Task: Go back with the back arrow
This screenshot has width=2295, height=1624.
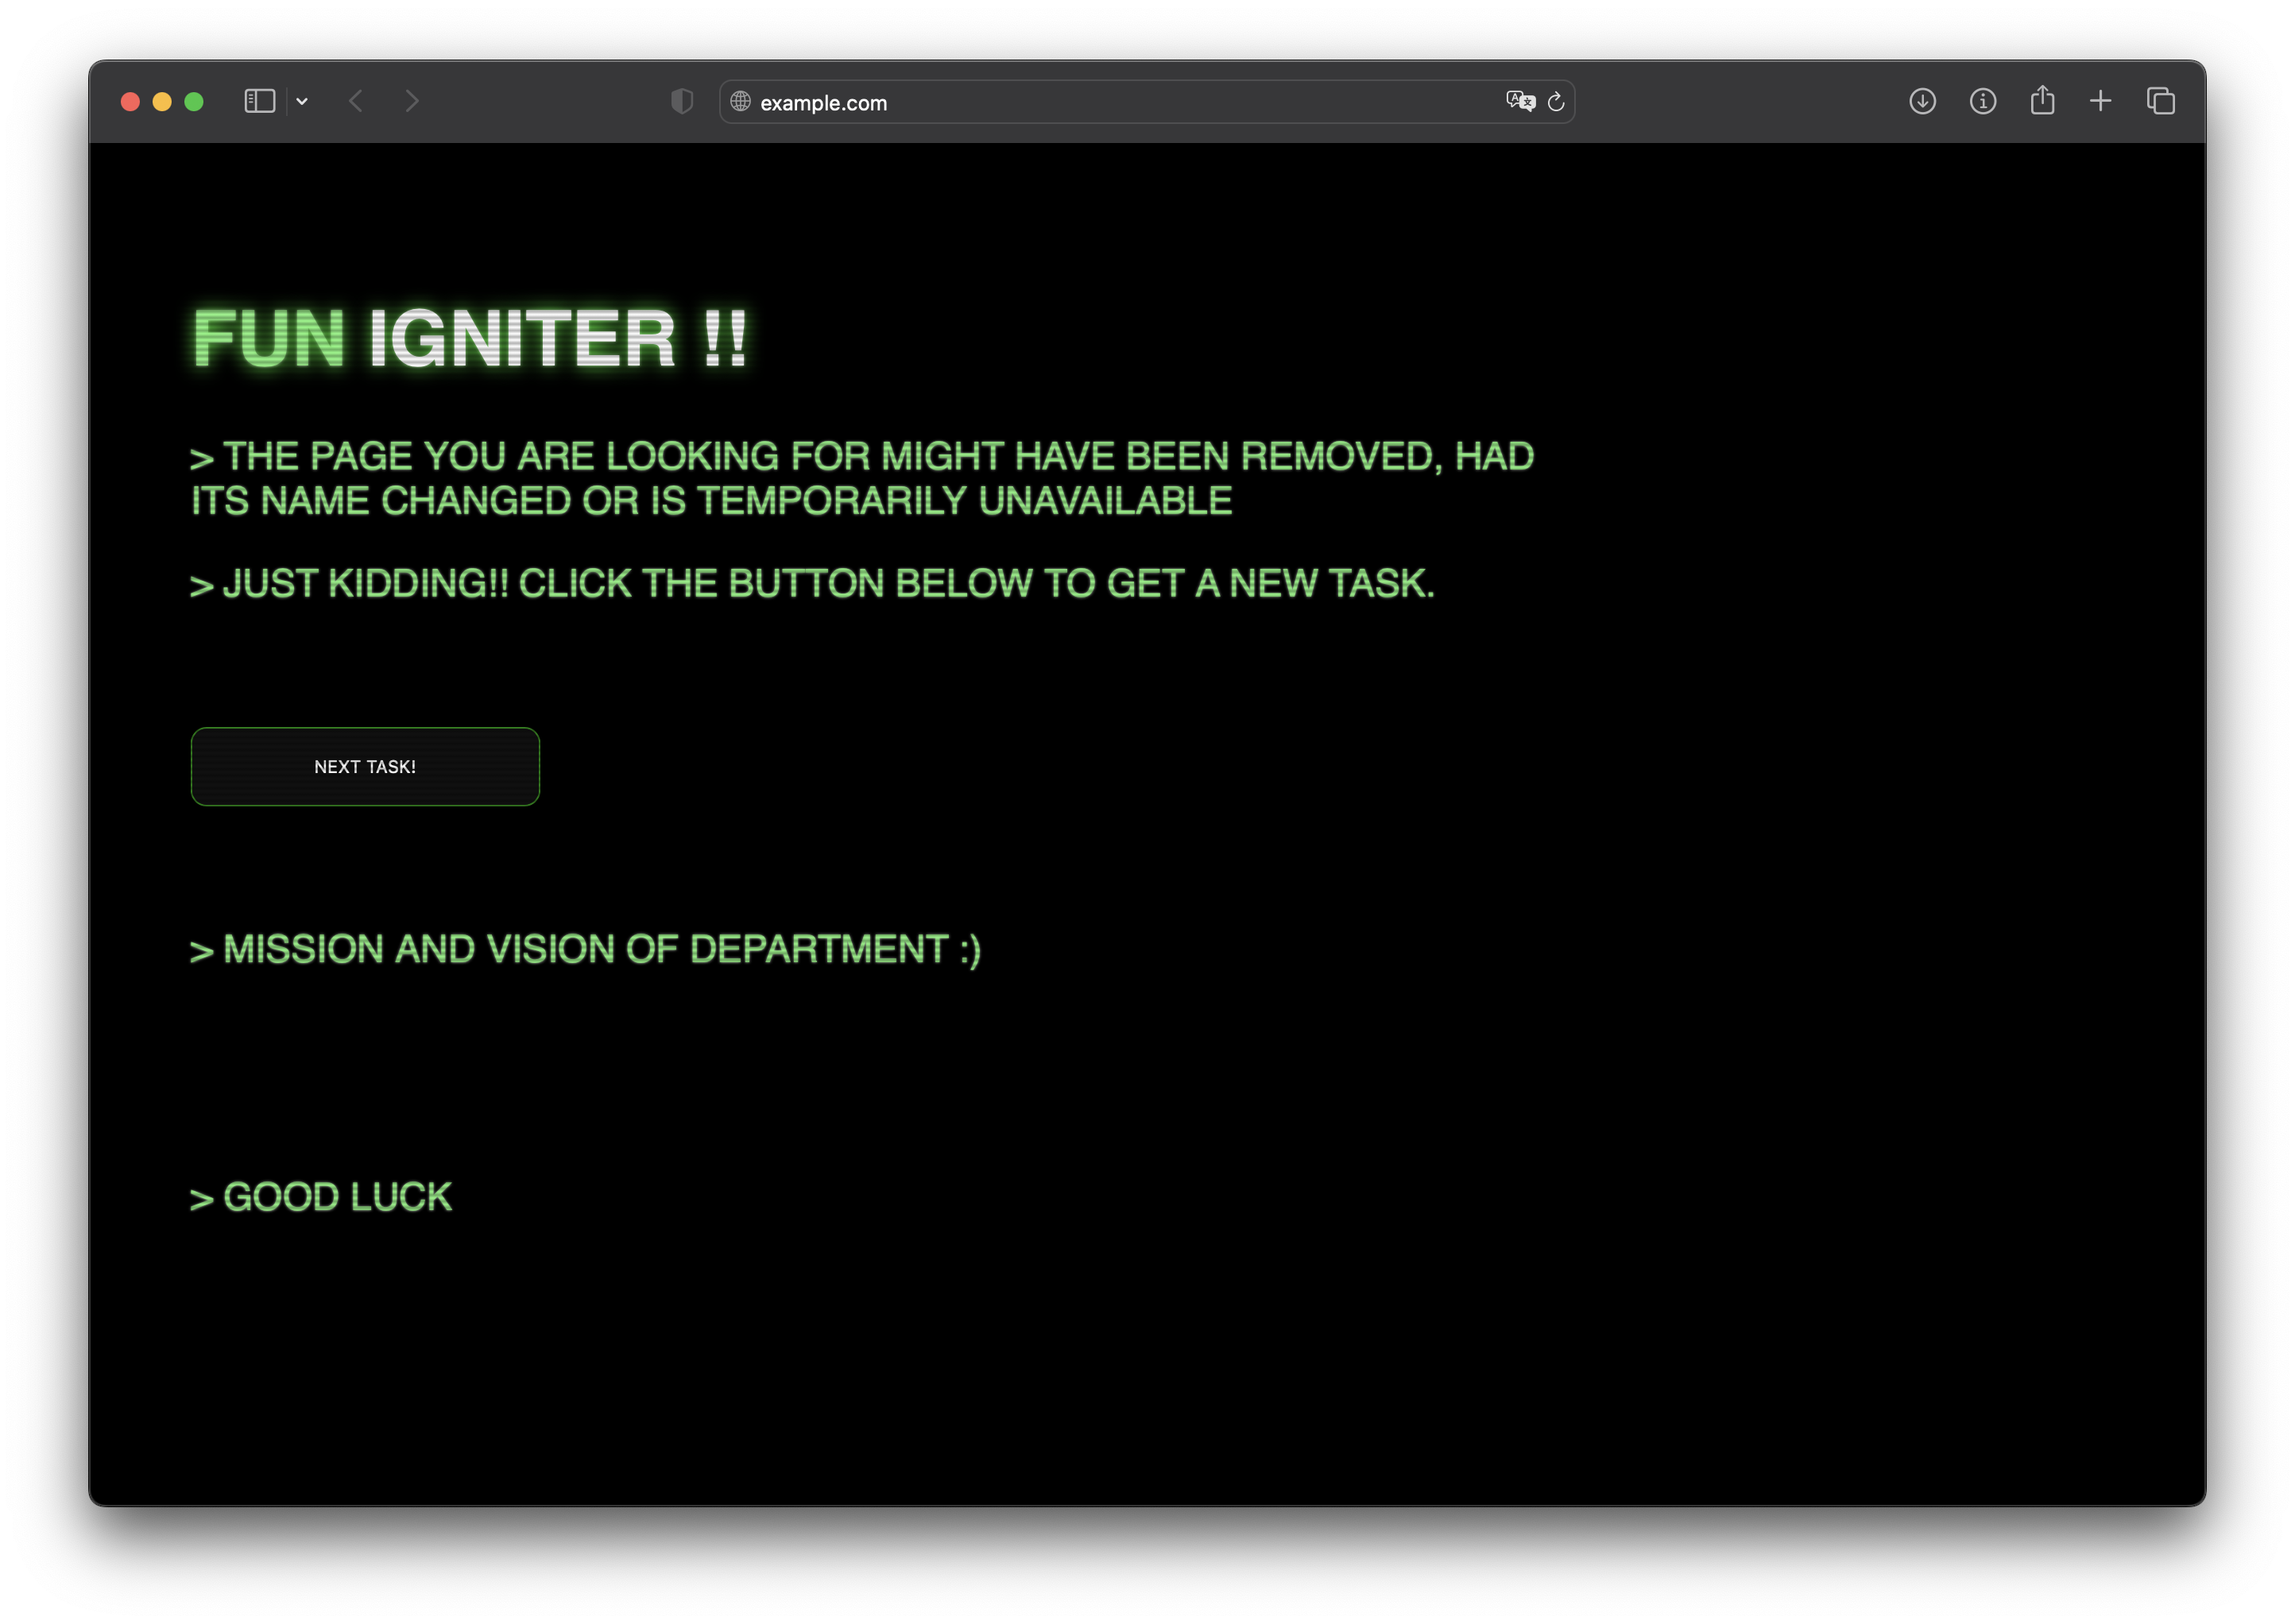Action: tap(356, 101)
